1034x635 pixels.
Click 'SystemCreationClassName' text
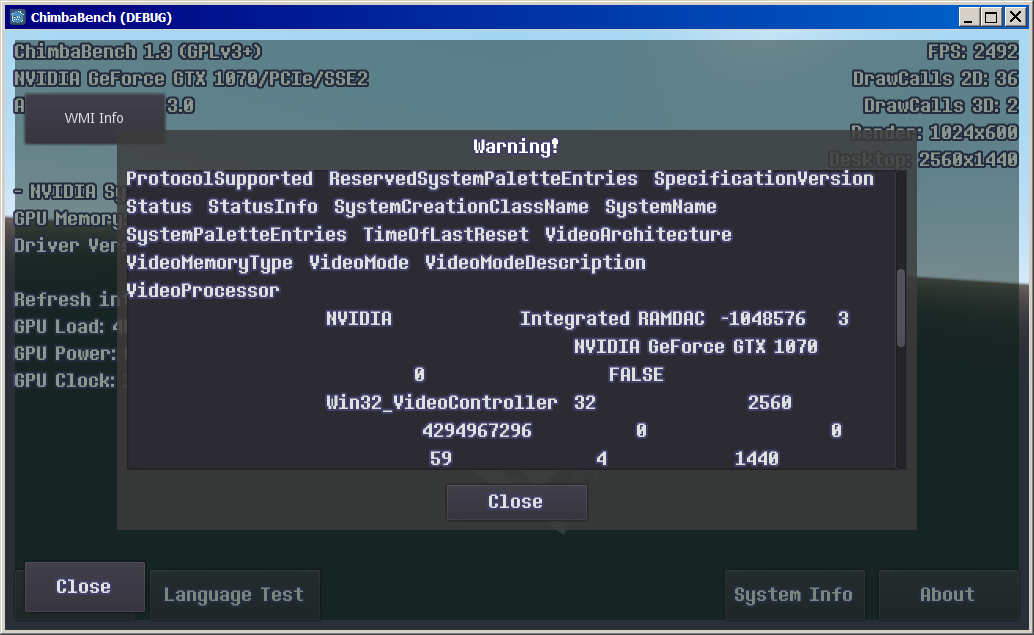(x=461, y=207)
